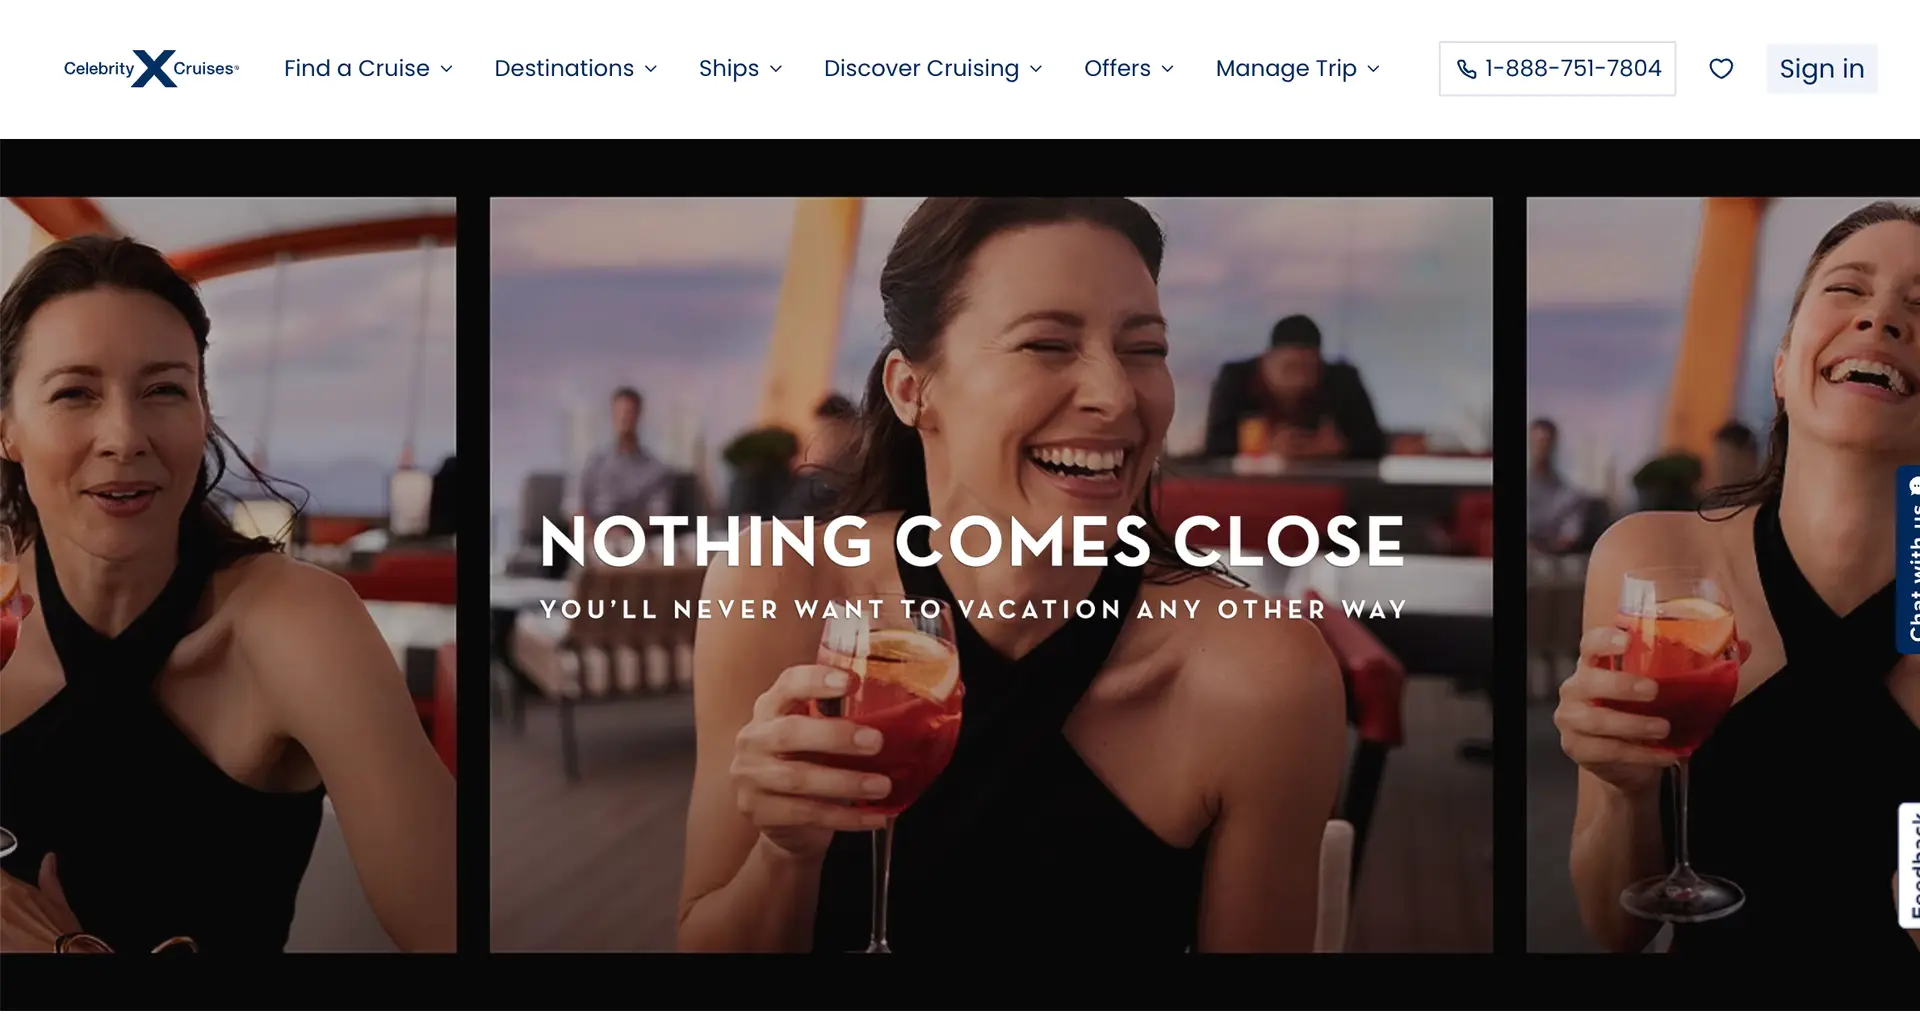
Task: Open the Manage Trip menu
Action: (1298, 68)
